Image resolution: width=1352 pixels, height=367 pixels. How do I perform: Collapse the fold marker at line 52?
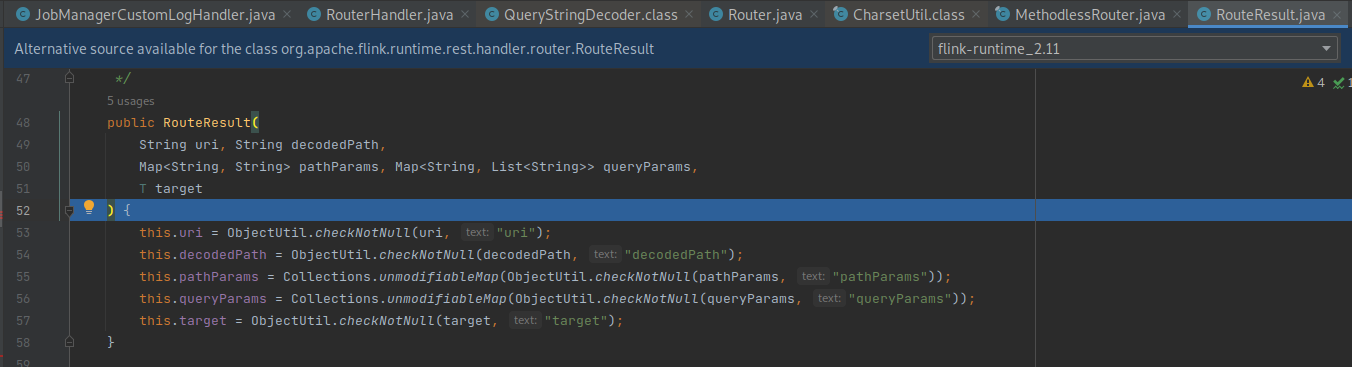tap(69, 210)
